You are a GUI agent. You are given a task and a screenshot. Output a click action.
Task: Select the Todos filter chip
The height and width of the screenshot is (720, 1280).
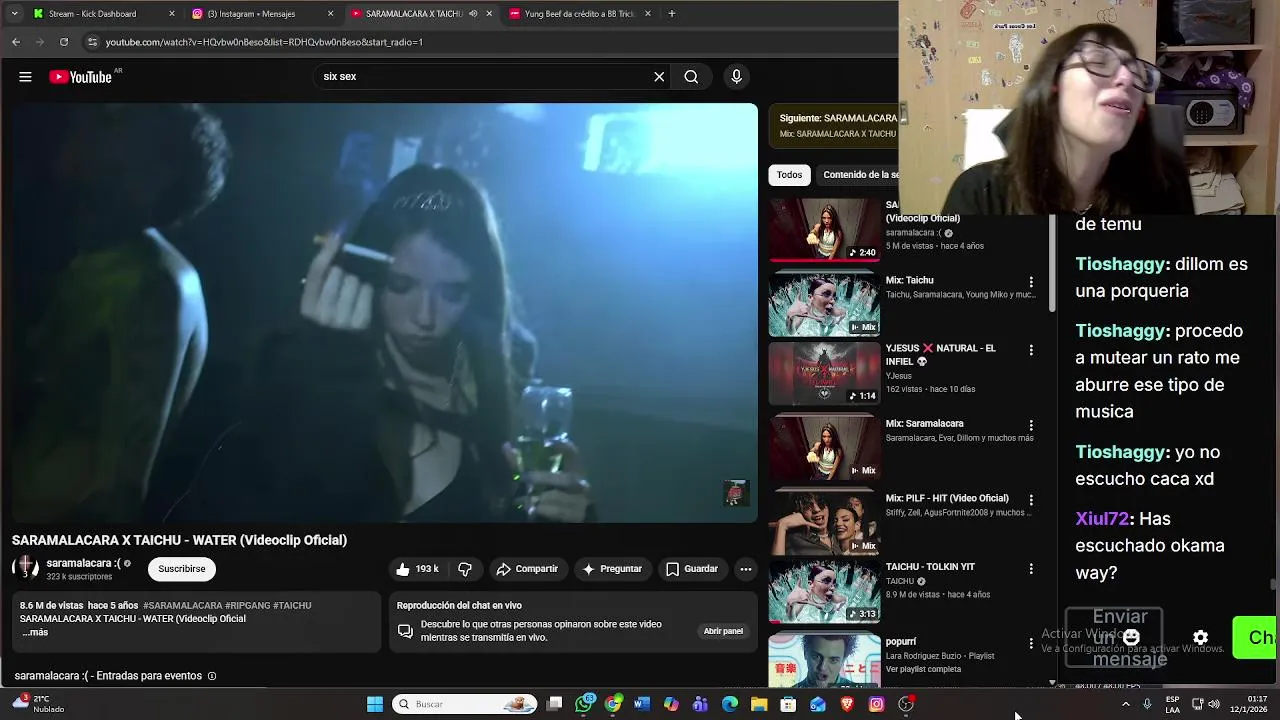click(x=789, y=175)
